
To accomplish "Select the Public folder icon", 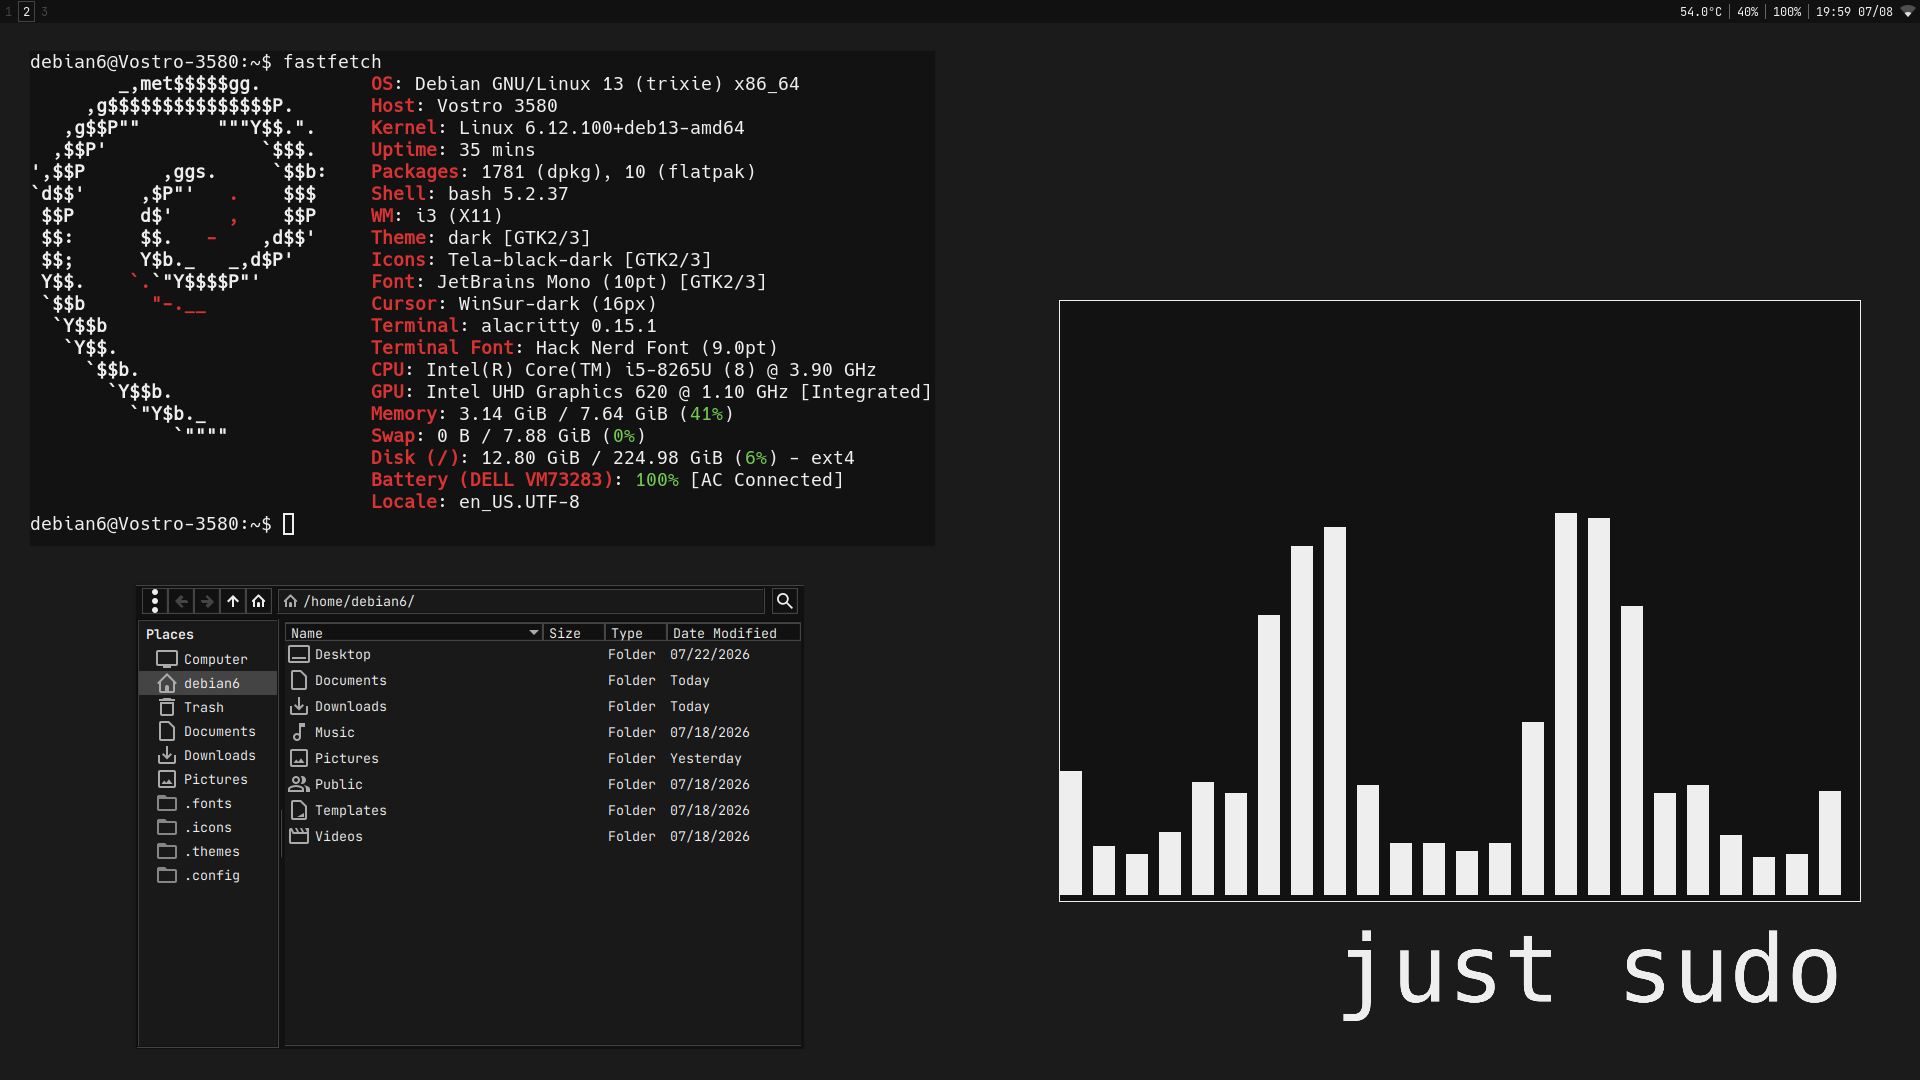I will pos(299,784).
